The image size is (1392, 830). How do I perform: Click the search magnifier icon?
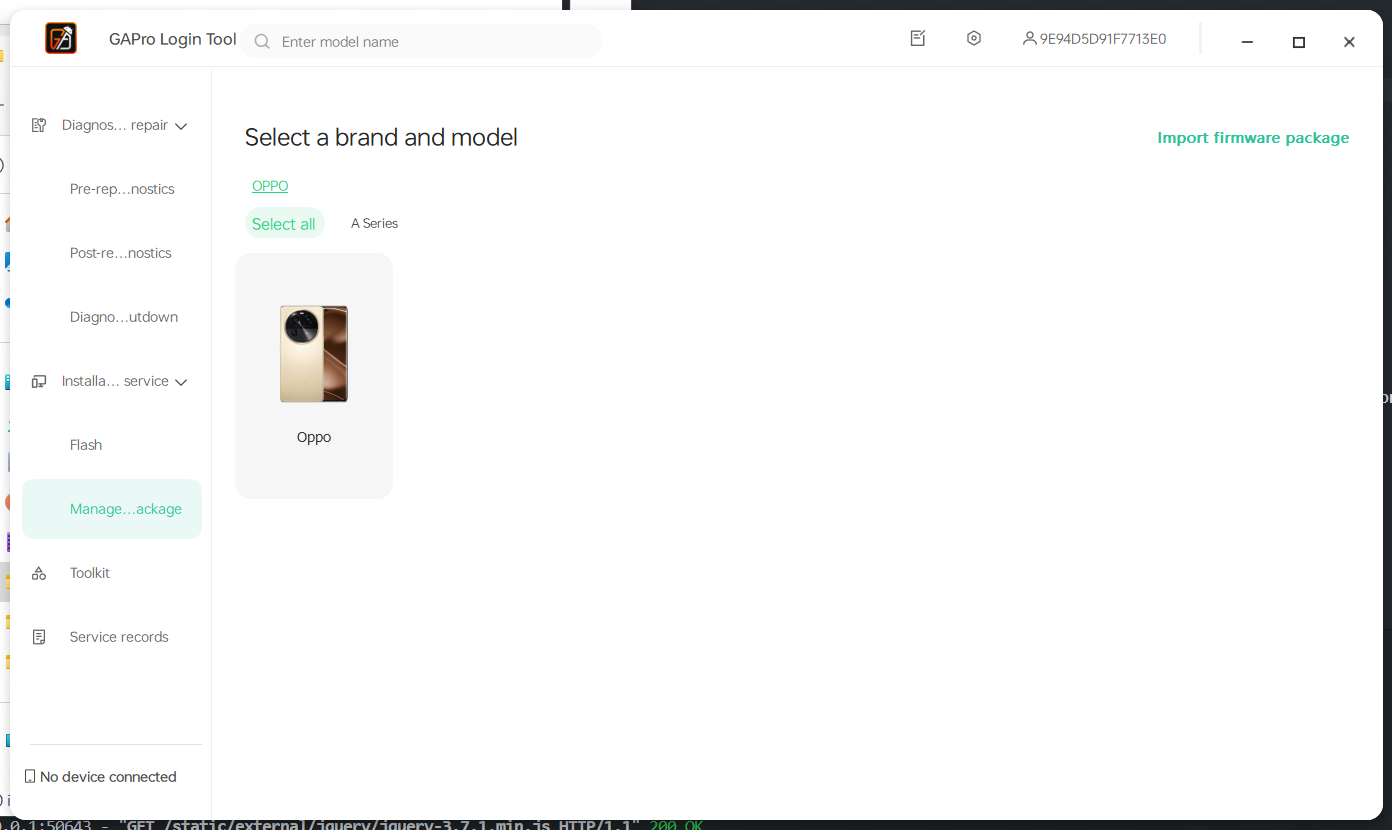tap(262, 42)
